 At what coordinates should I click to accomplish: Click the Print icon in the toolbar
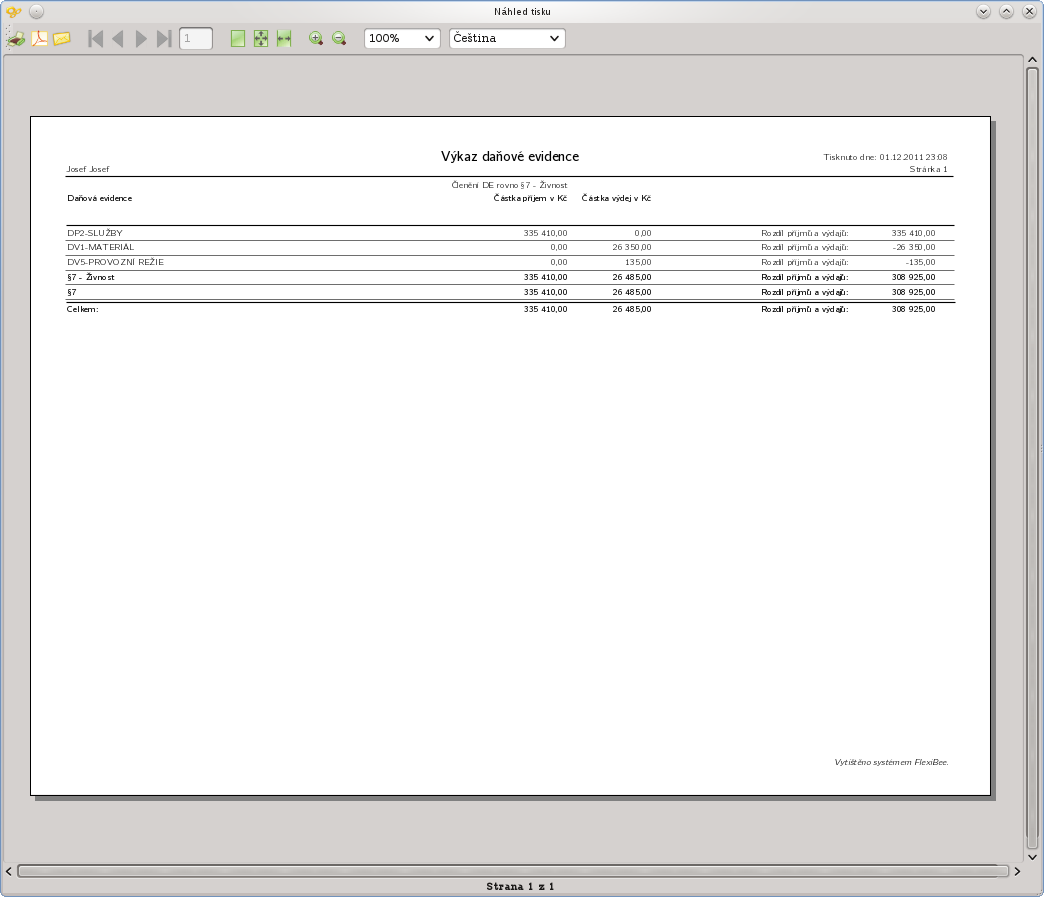tap(17, 39)
